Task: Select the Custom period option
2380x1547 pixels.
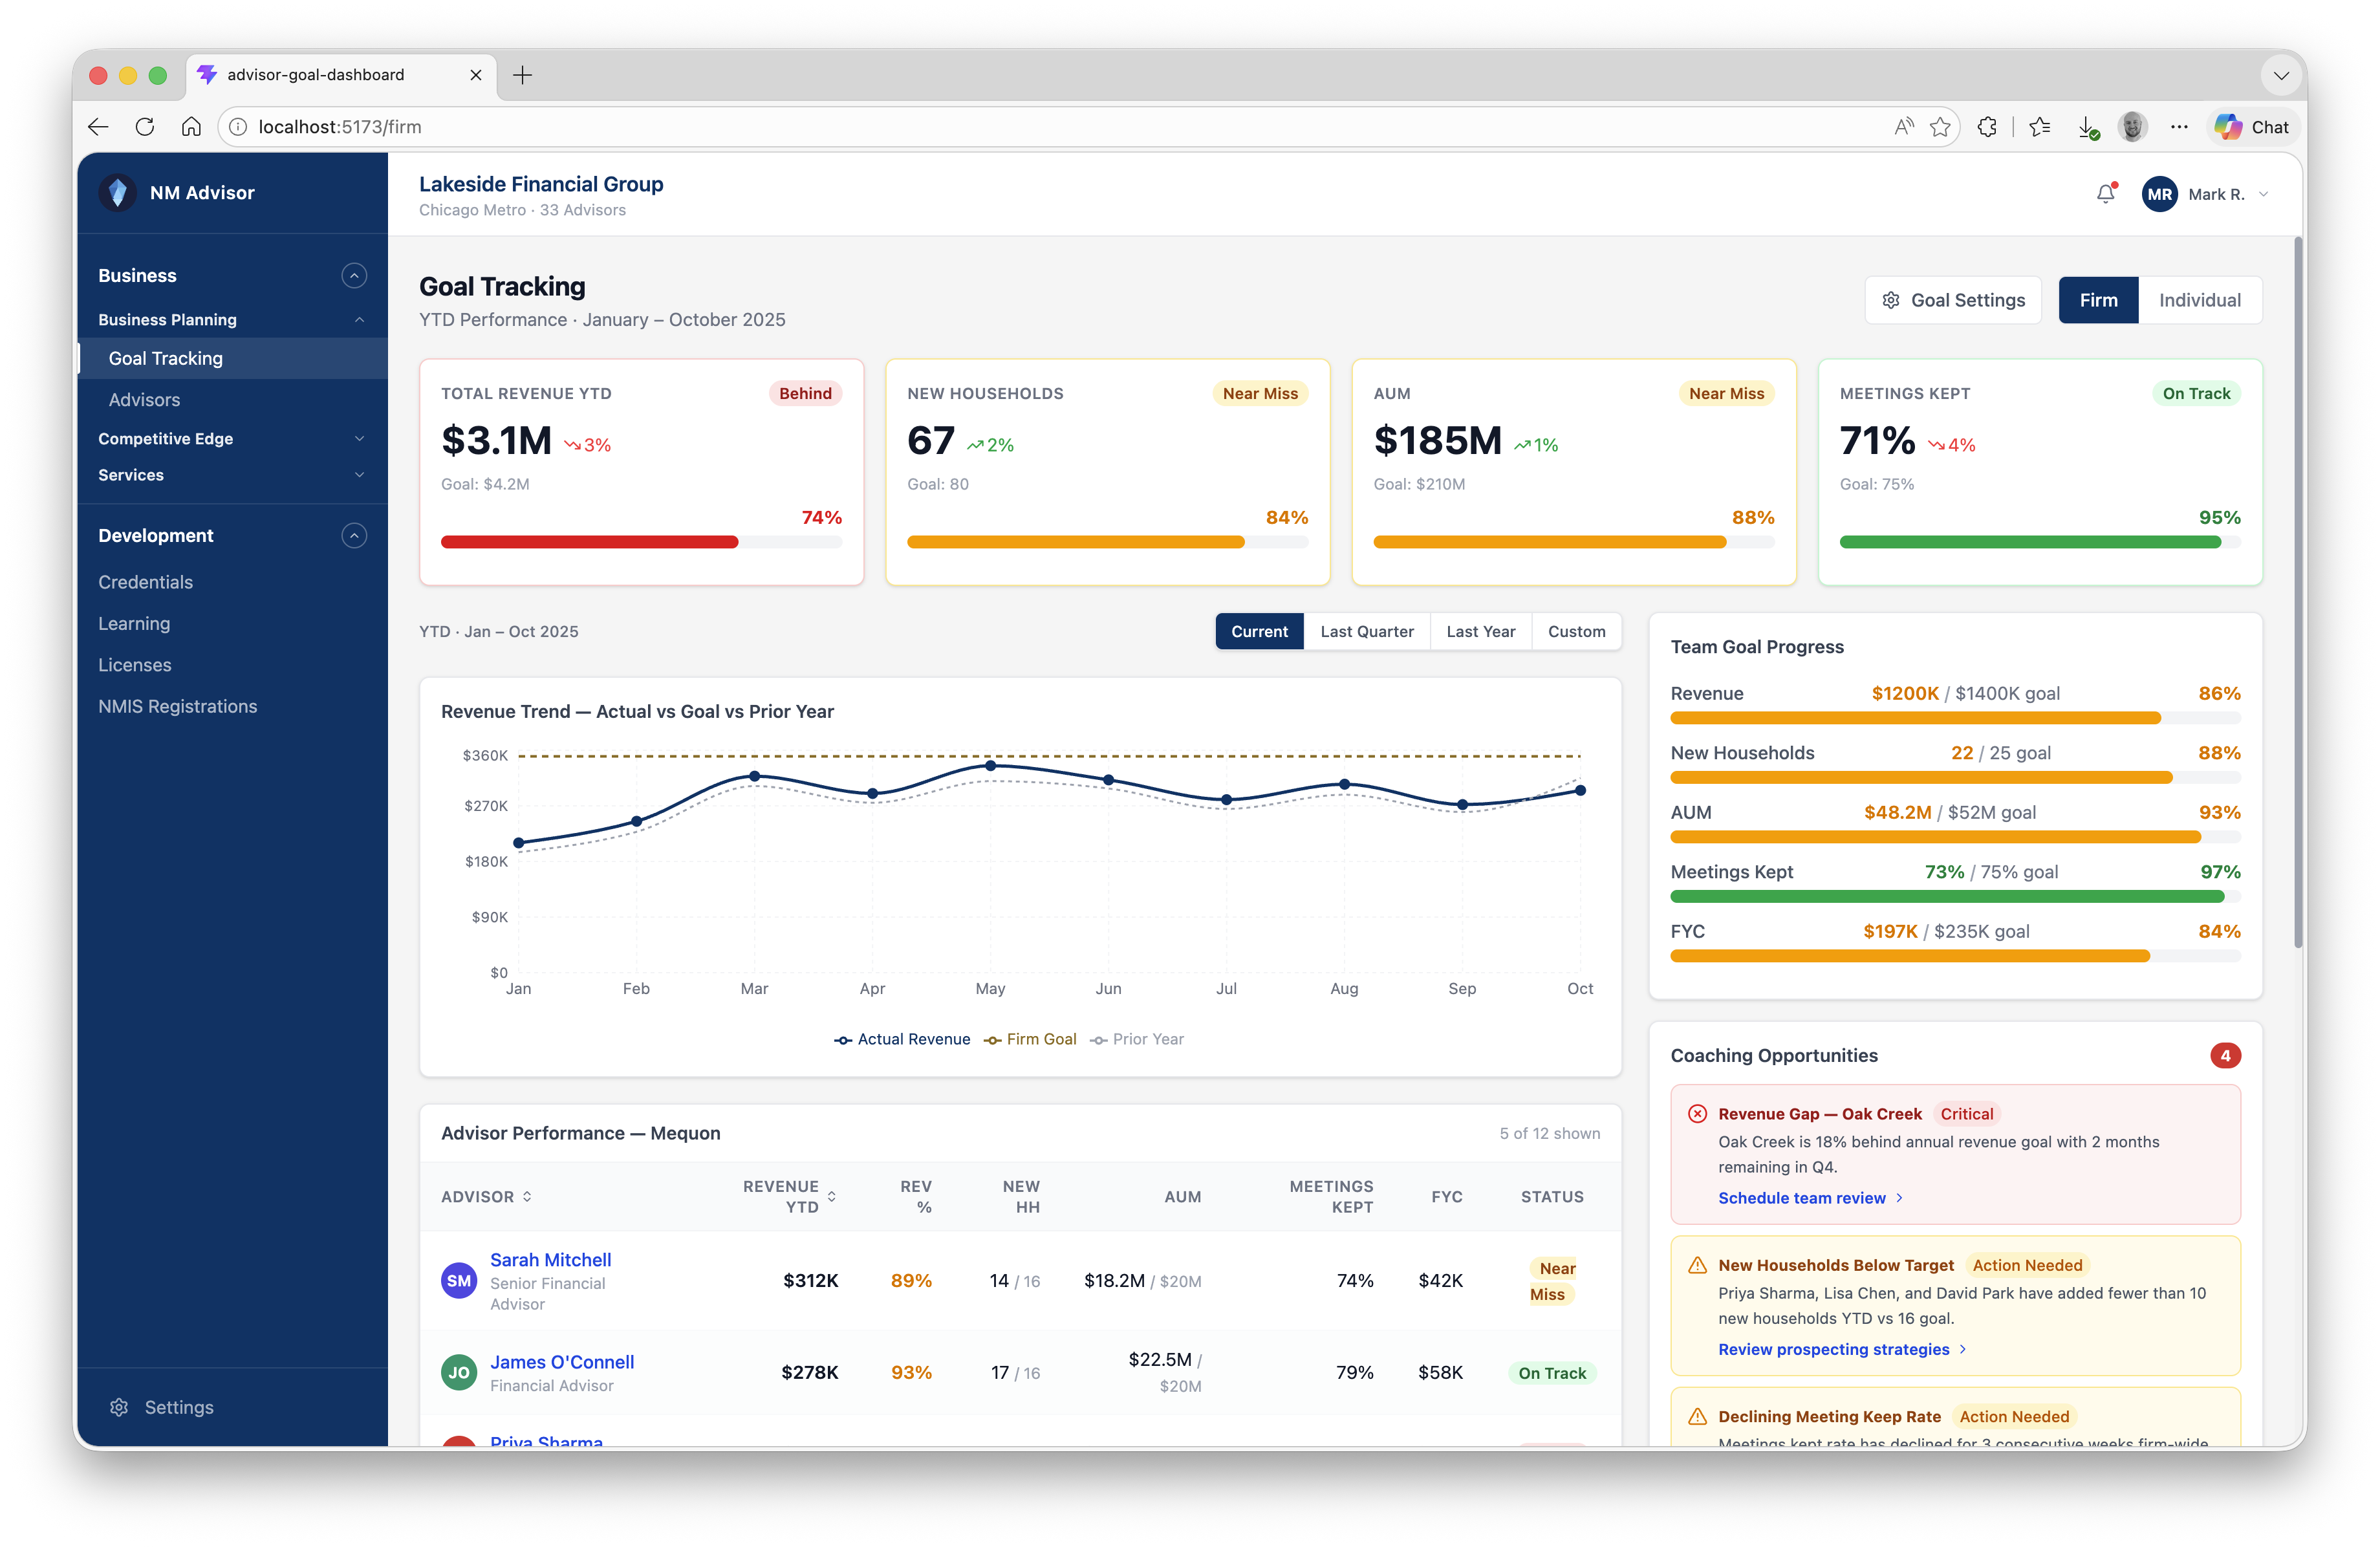Action: click(x=1576, y=631)
